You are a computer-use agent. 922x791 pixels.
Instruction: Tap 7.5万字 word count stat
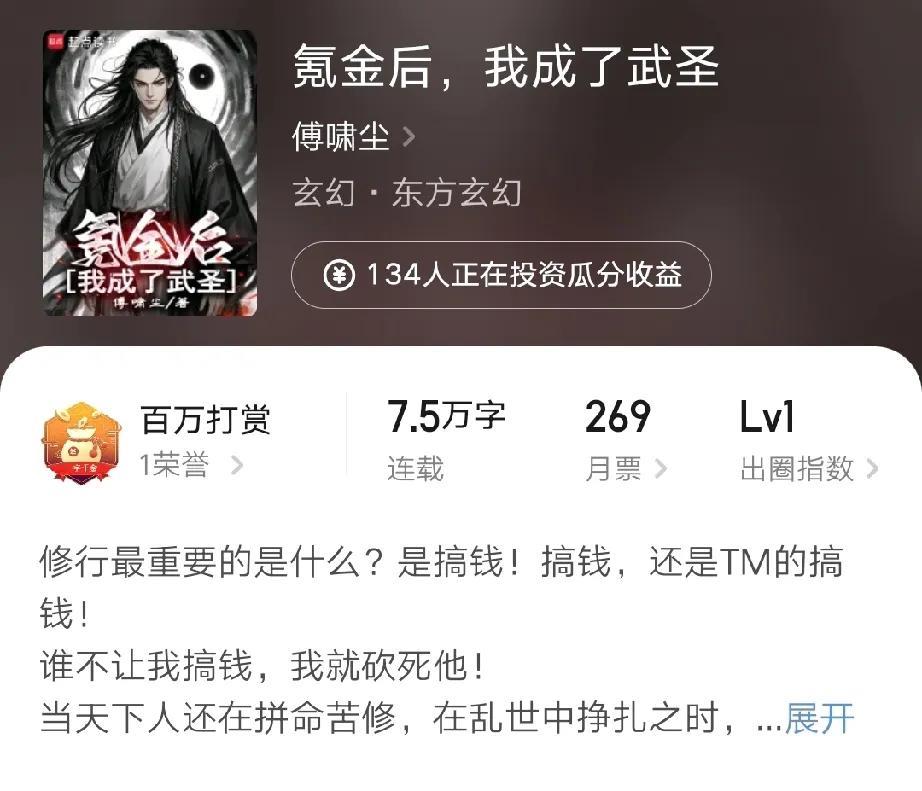tap(446, 417)
